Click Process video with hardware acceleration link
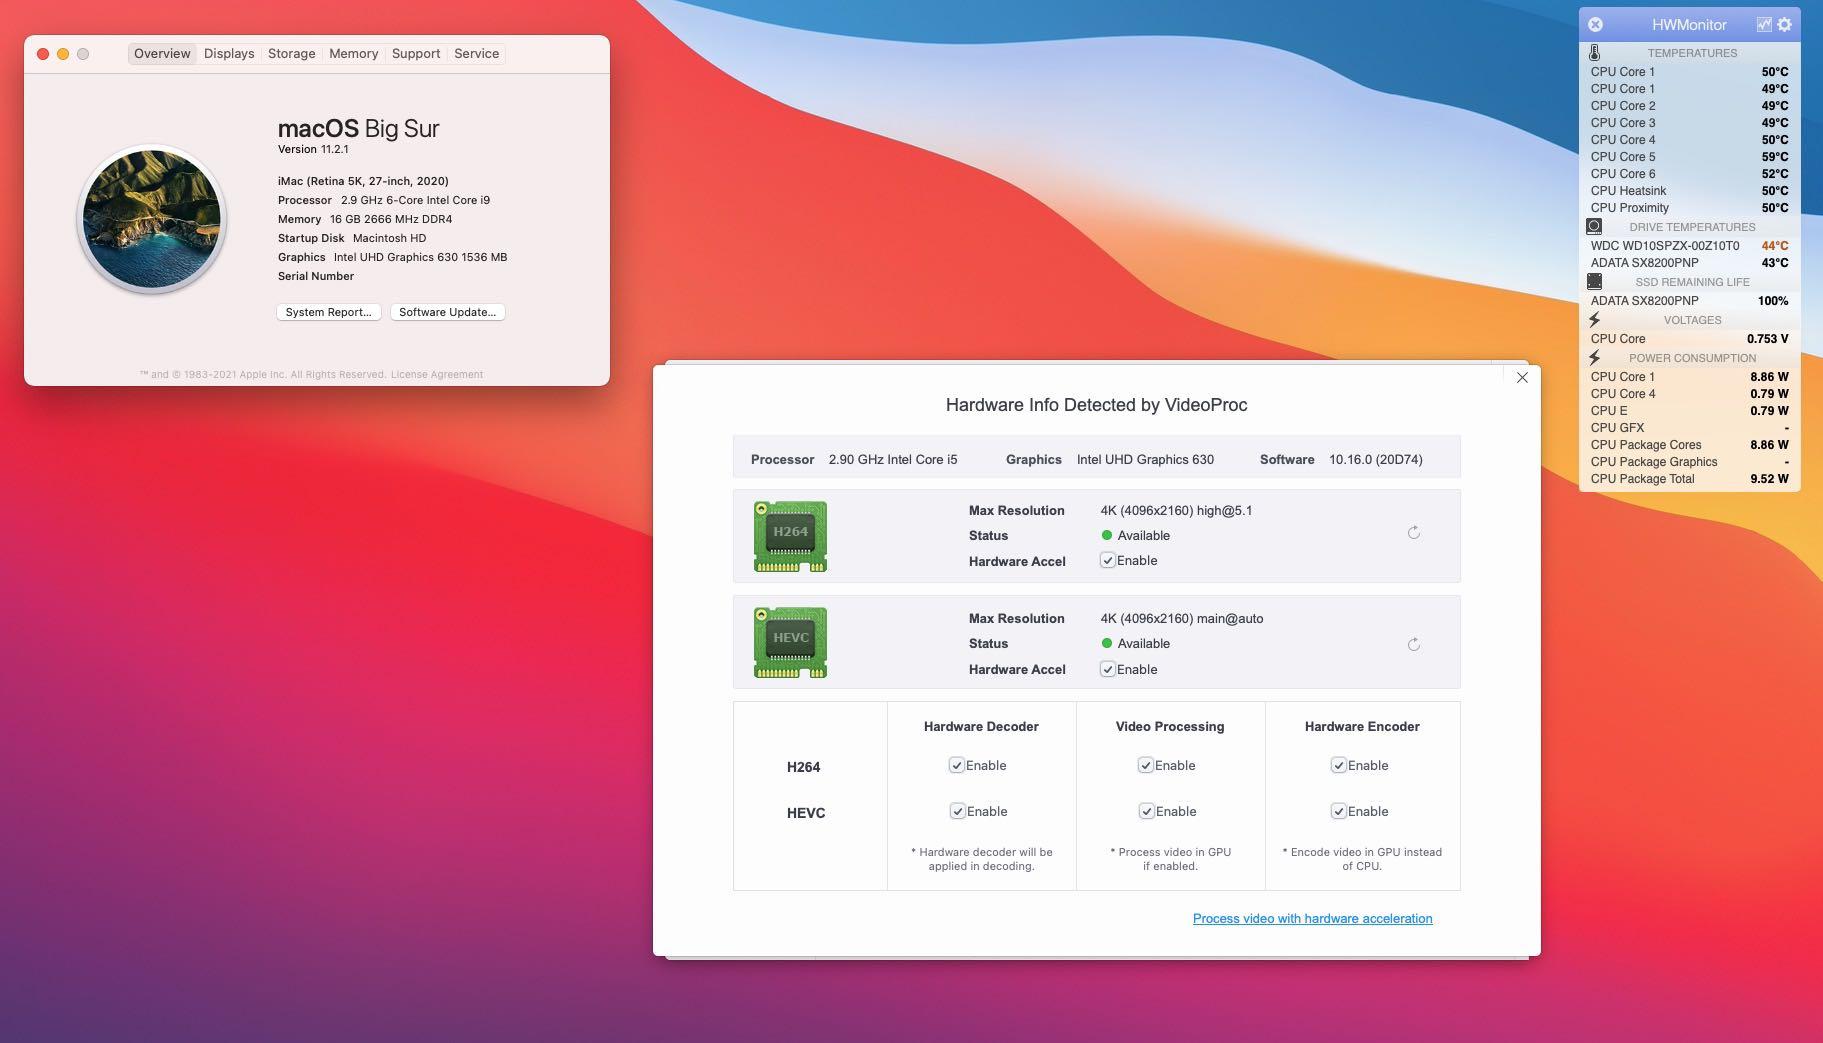This screenshot has width=1823, height=1043. [x=1312, y=918]
